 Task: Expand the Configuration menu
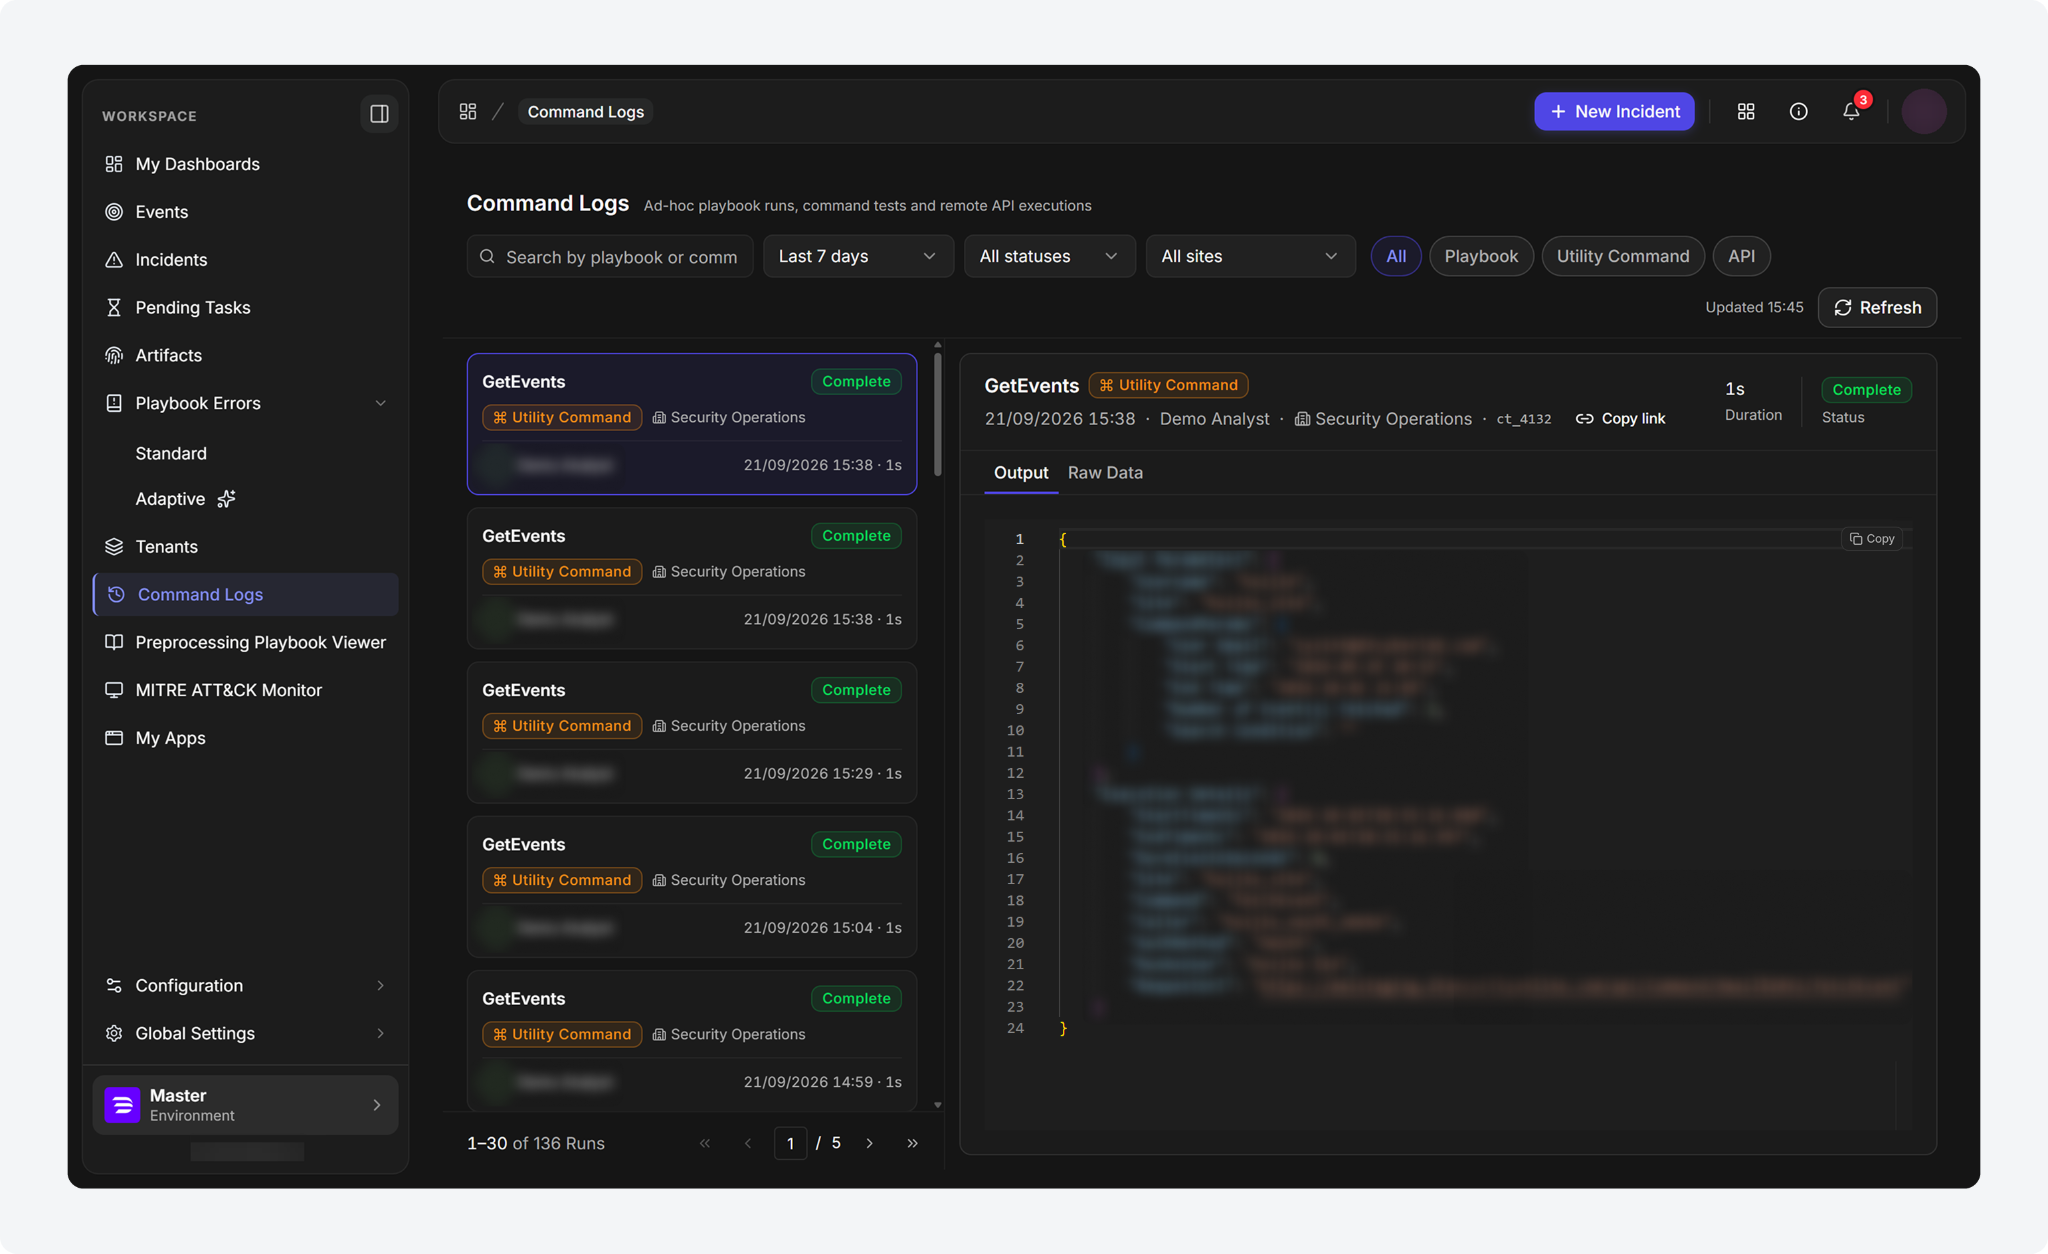pyautogui.click(x=245, y=986)
